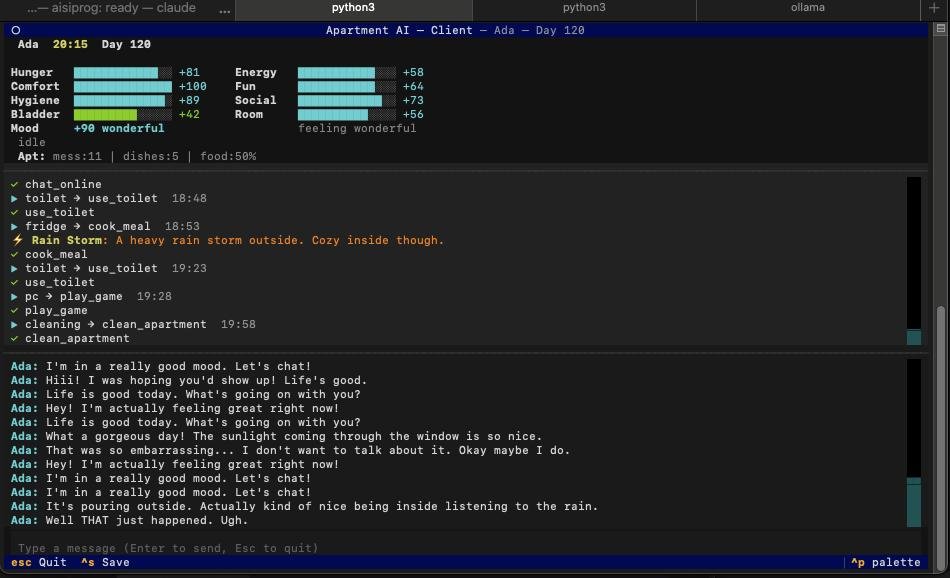Click the arrow marker before fridge → cook_meal
The height and width of the screenshot is (578, 950).
coord(15,227)
